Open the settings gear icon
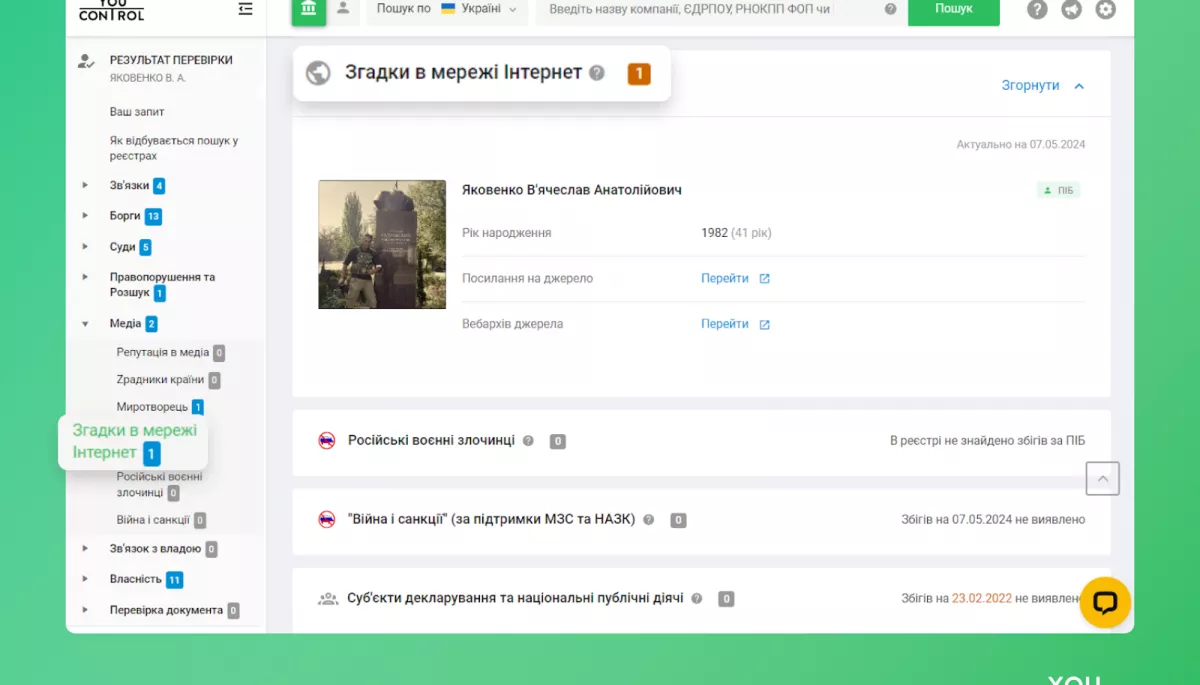 coord(1105,10)
